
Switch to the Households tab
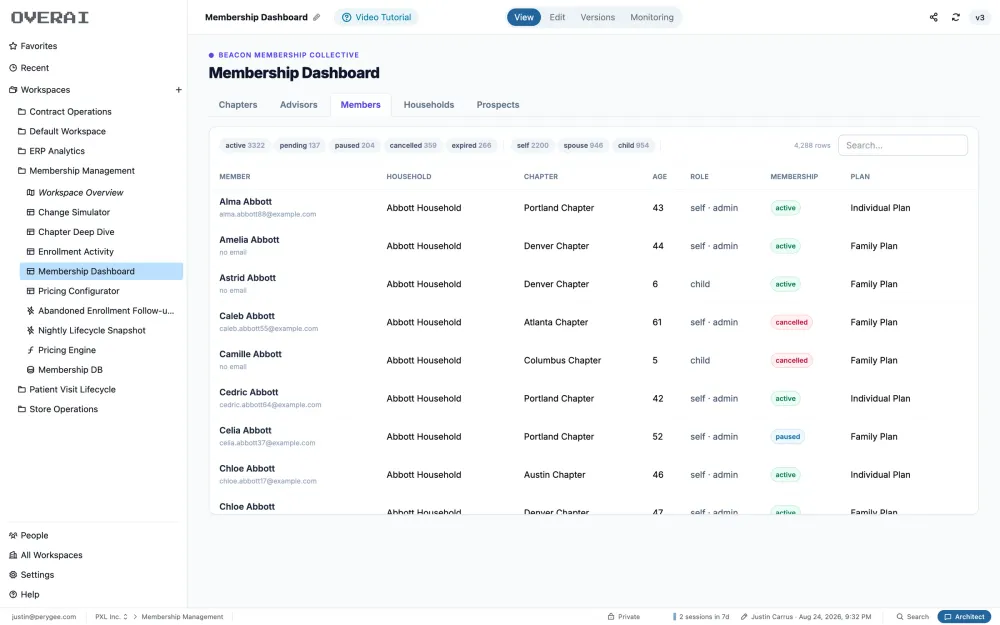click(x=429, y=105)
